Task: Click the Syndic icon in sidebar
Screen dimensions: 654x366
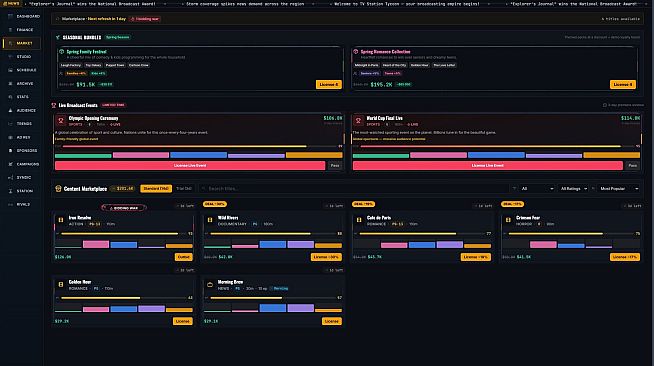Action: coord(10,178)
